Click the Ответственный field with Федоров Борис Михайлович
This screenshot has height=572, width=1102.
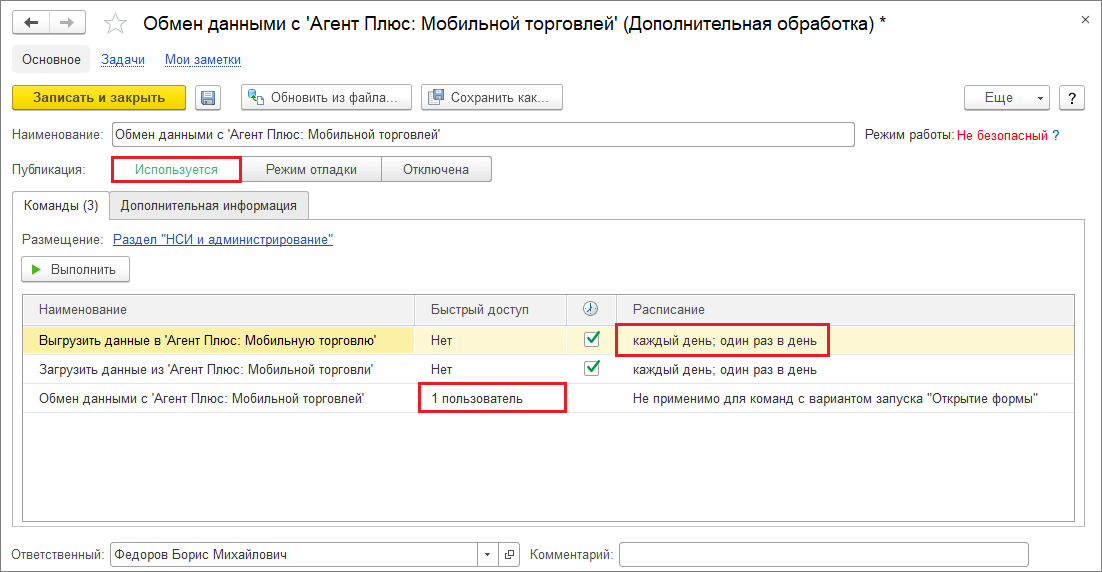294,554
